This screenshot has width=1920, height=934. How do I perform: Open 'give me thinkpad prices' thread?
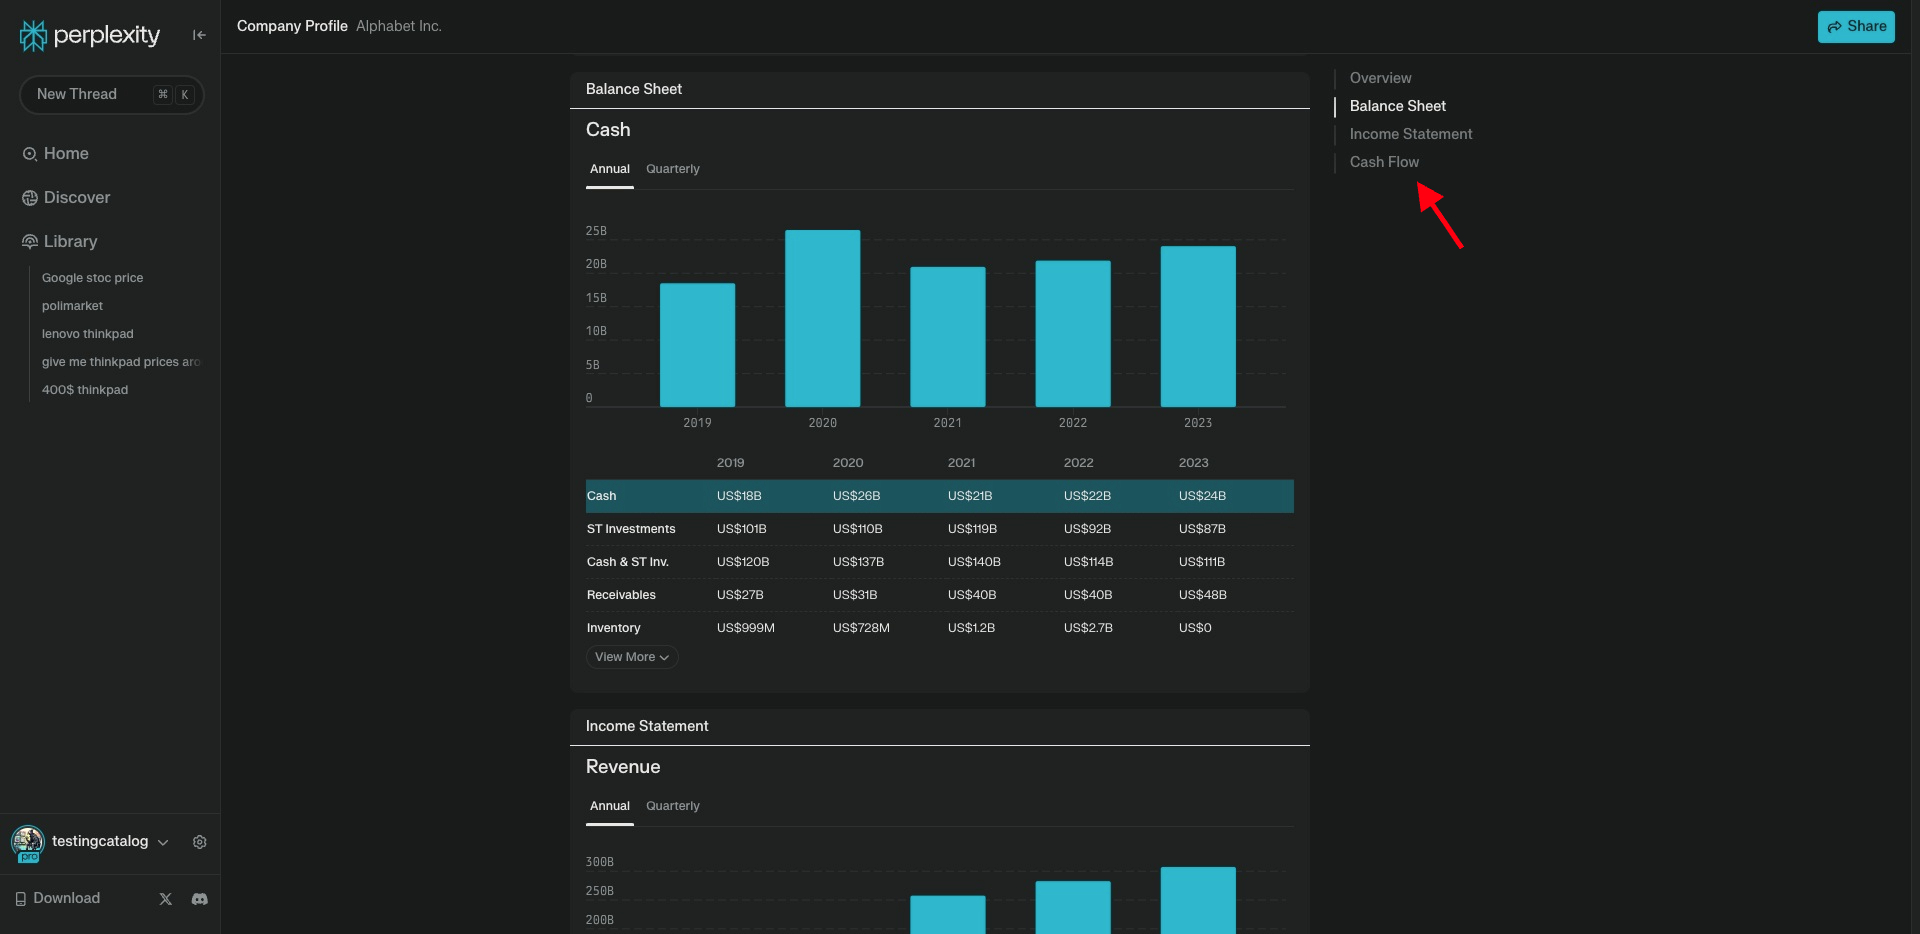(x=121, y=362)
